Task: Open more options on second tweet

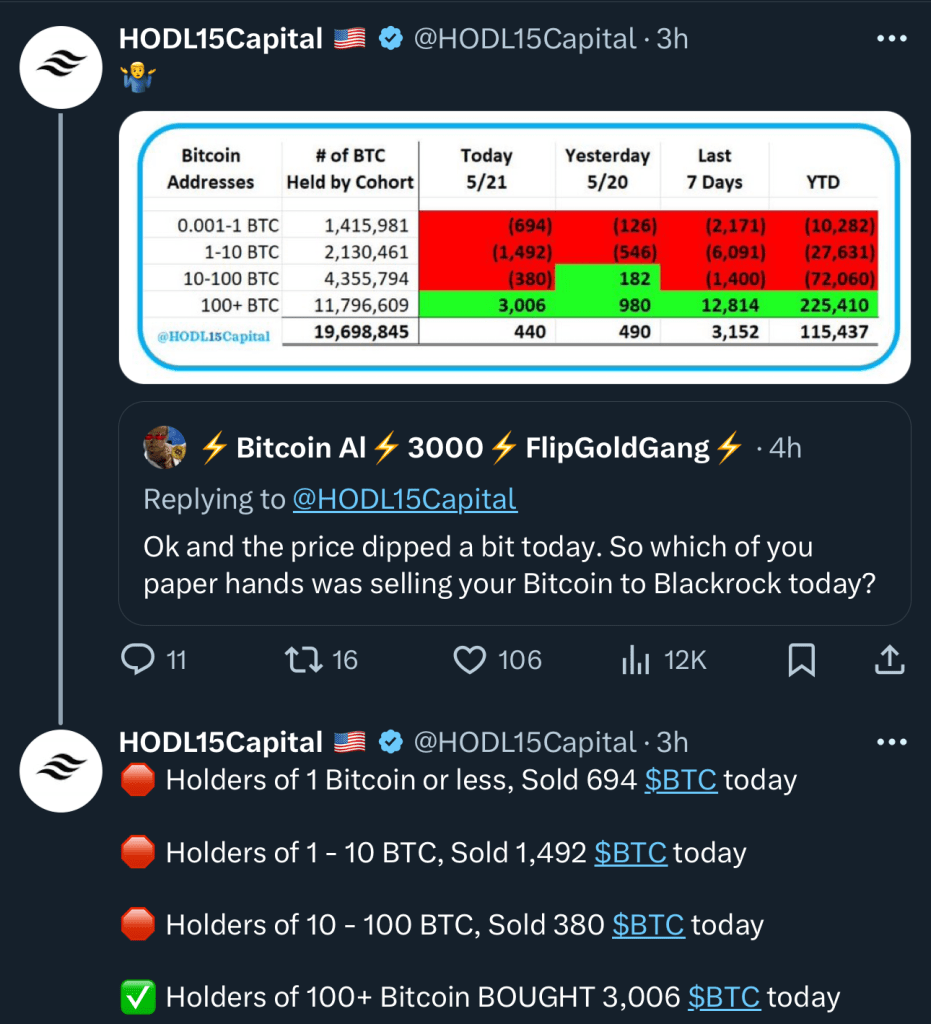Action: coord(890,743)
